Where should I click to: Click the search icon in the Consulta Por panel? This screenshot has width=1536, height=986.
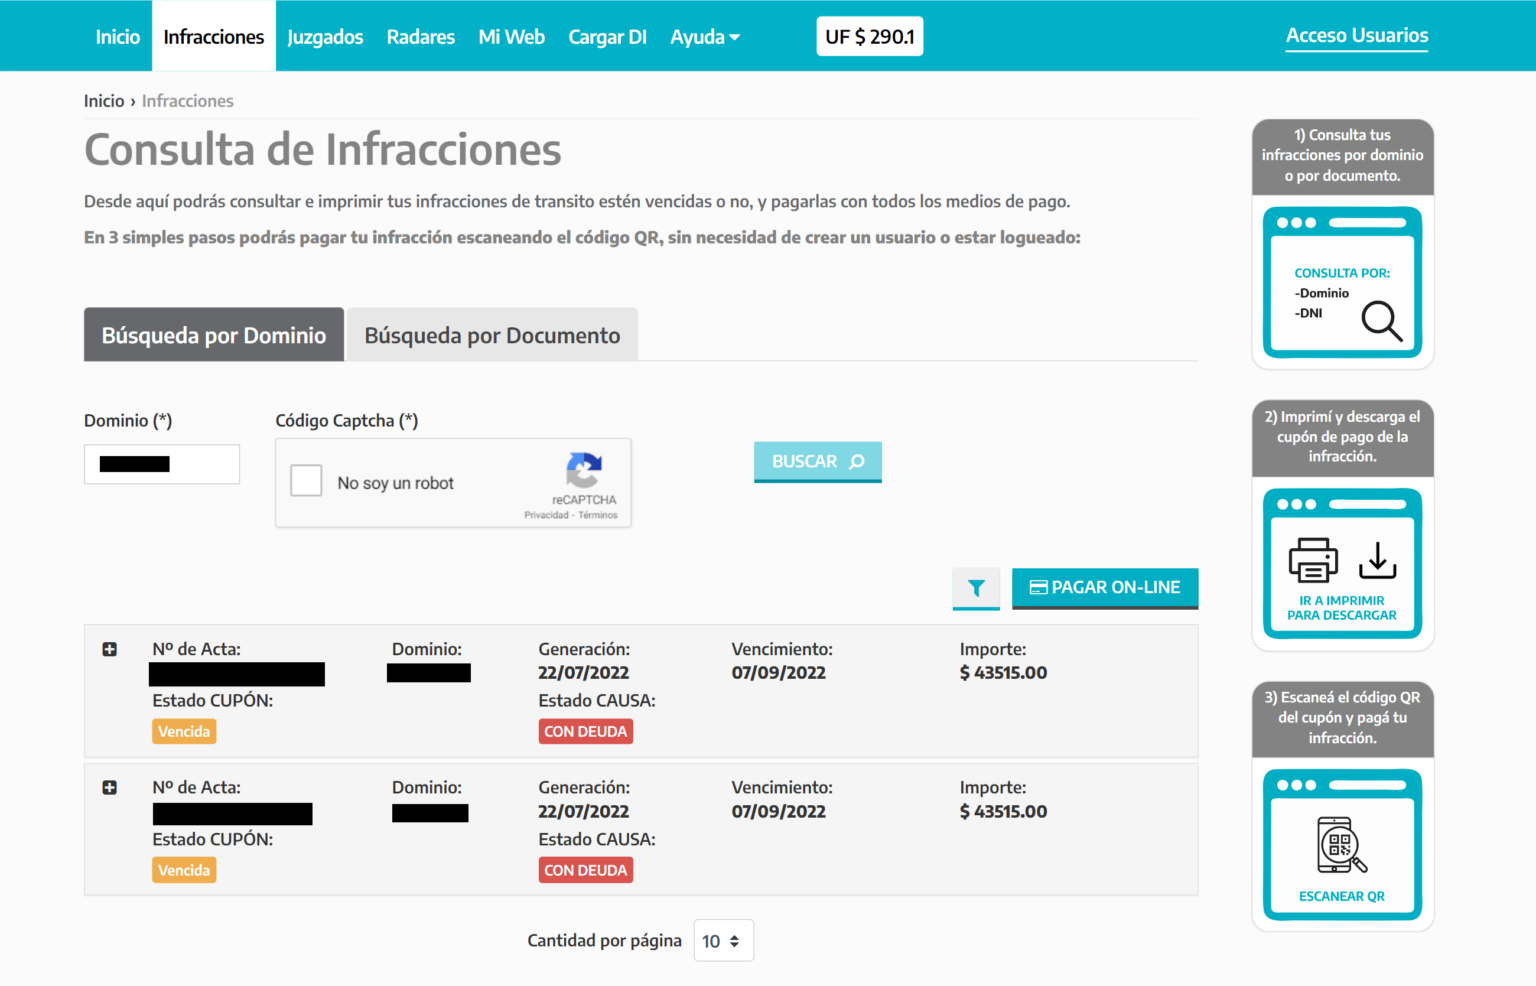(1382, 323)
